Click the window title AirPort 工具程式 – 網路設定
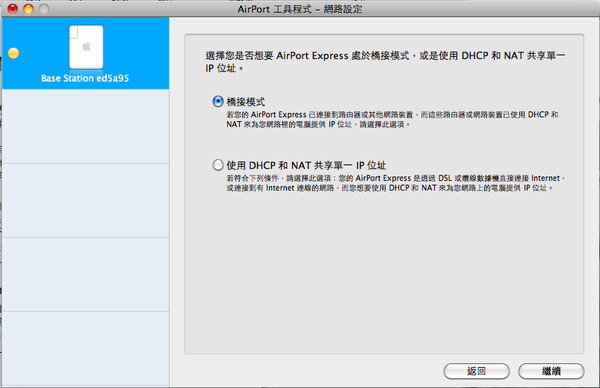 (x=300, y=9)
